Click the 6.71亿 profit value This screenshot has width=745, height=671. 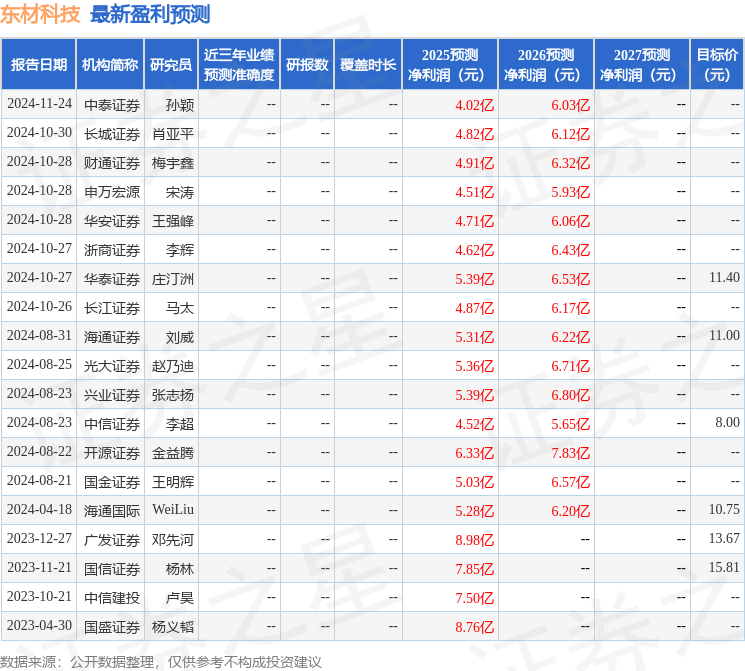coord(571,366)
